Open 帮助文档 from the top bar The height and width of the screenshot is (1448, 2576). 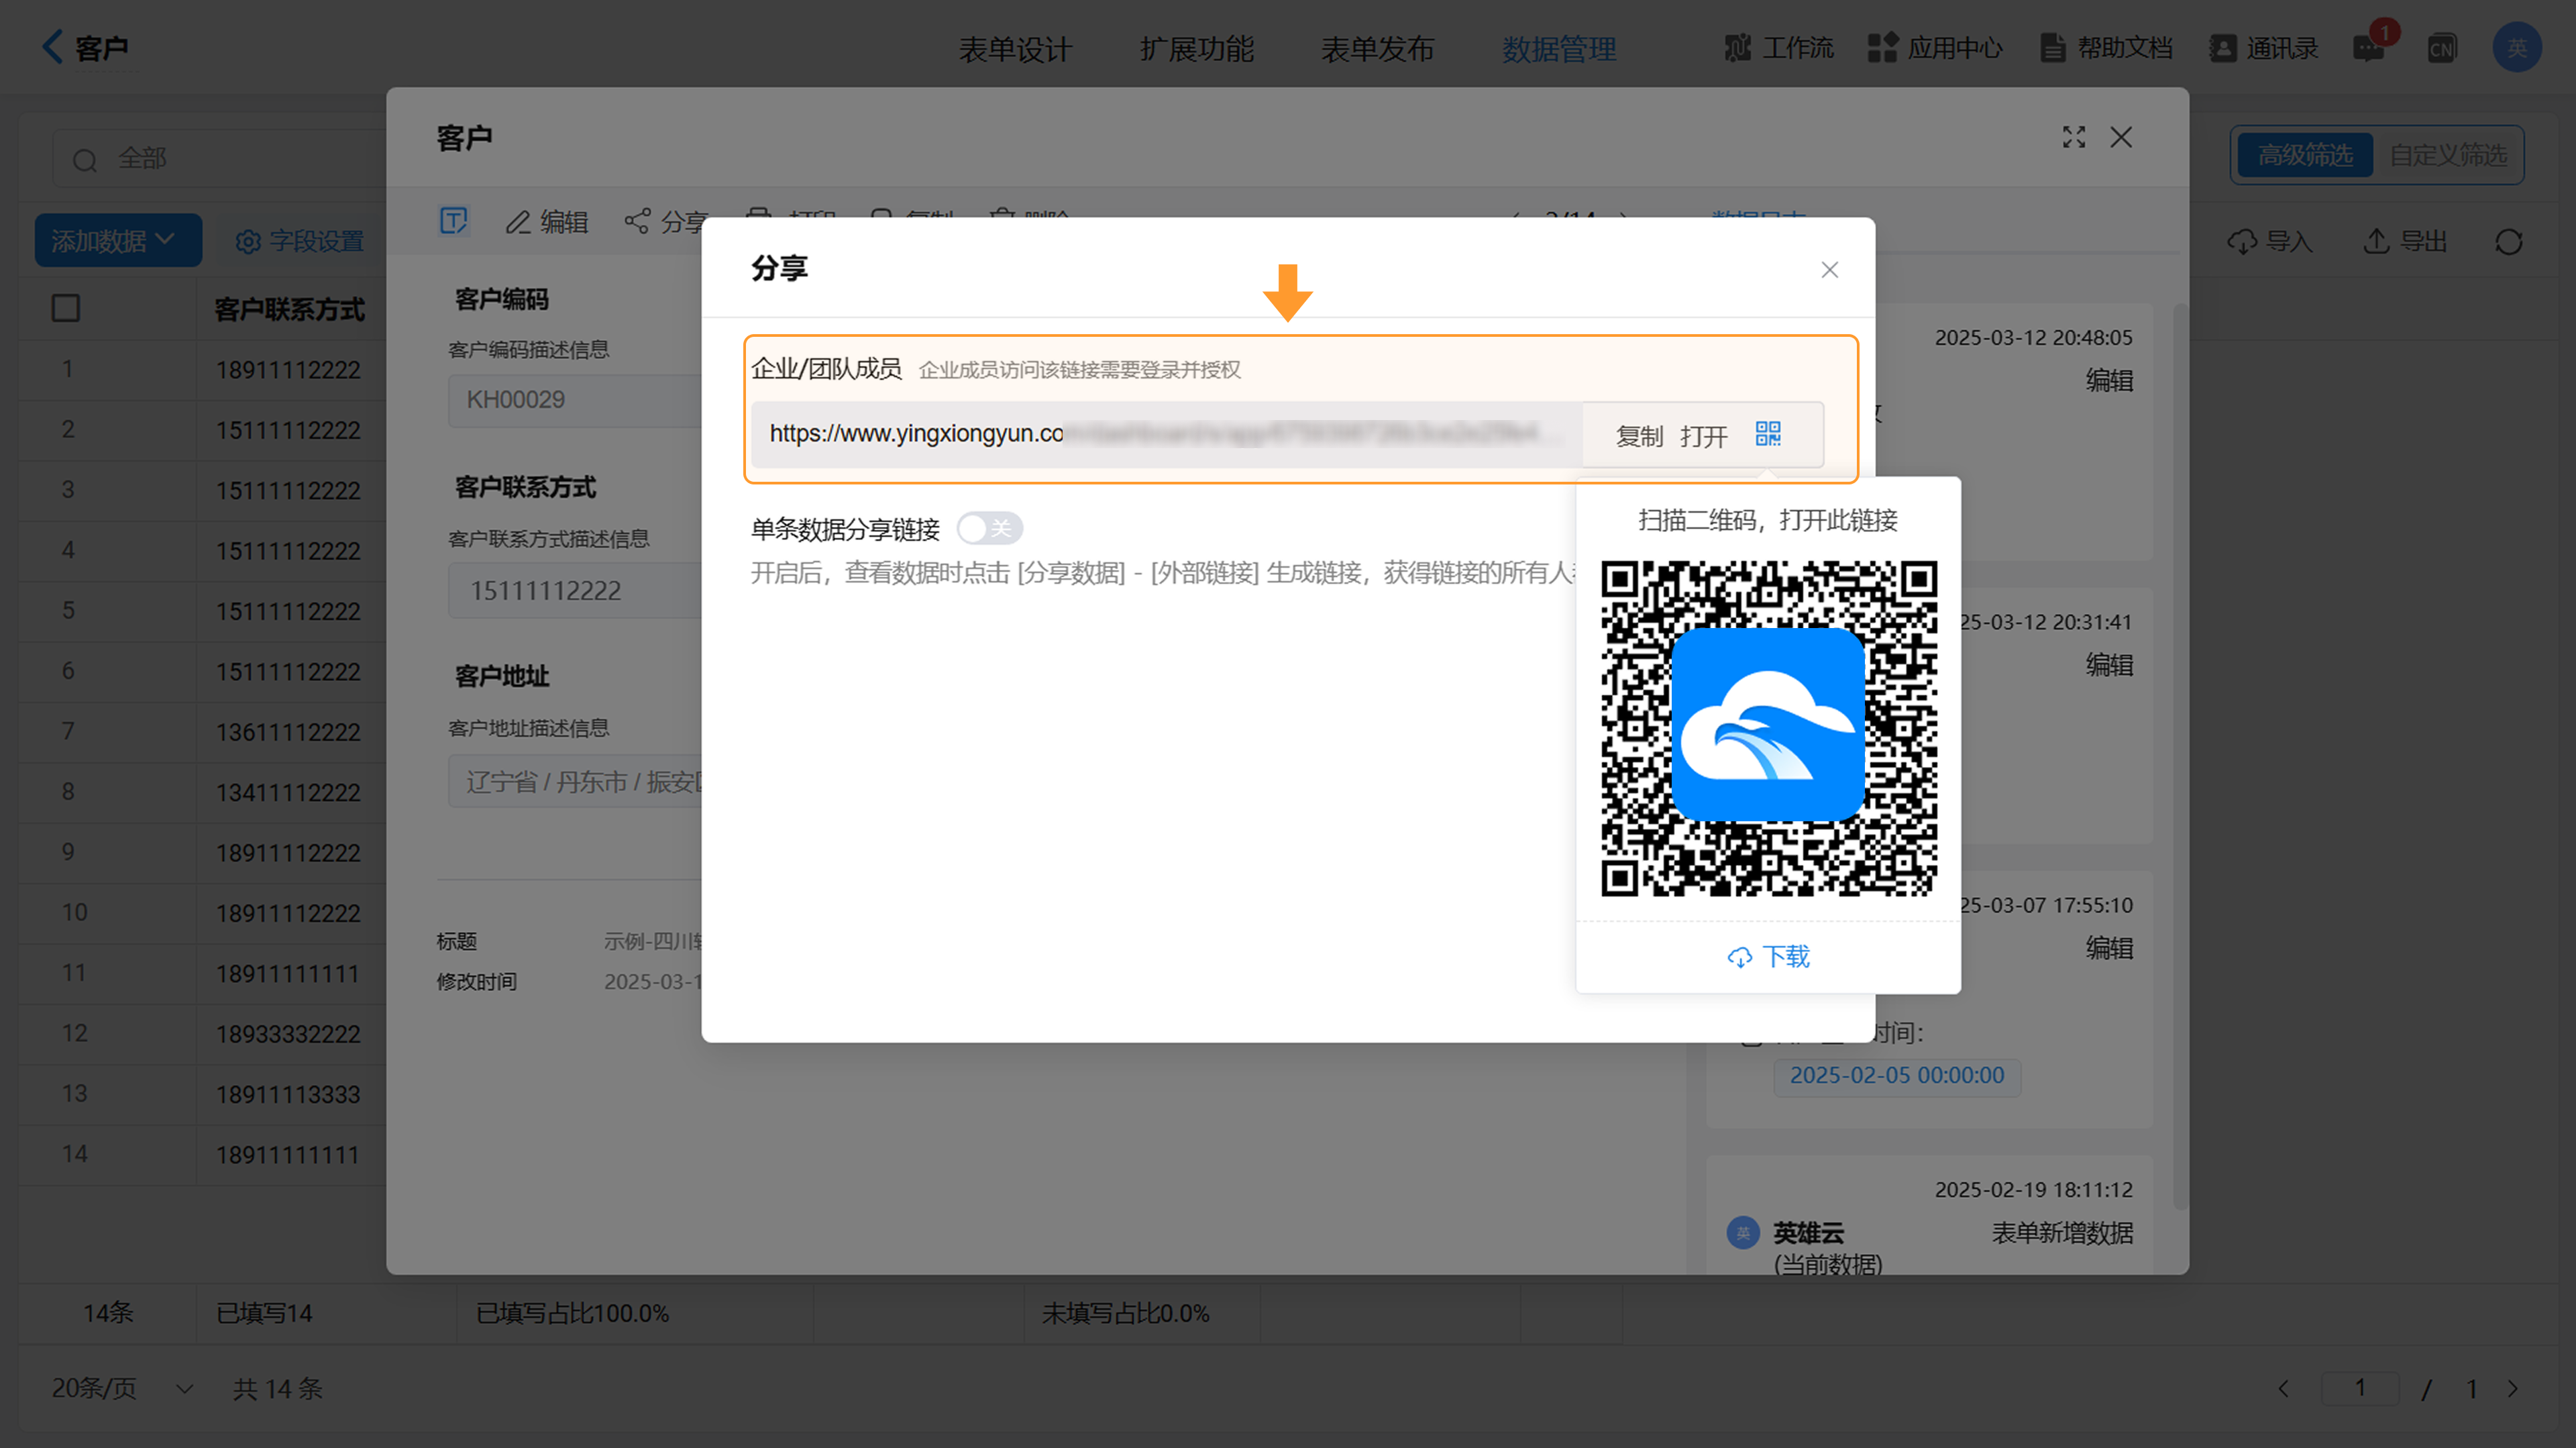(x=2106, y=48)
